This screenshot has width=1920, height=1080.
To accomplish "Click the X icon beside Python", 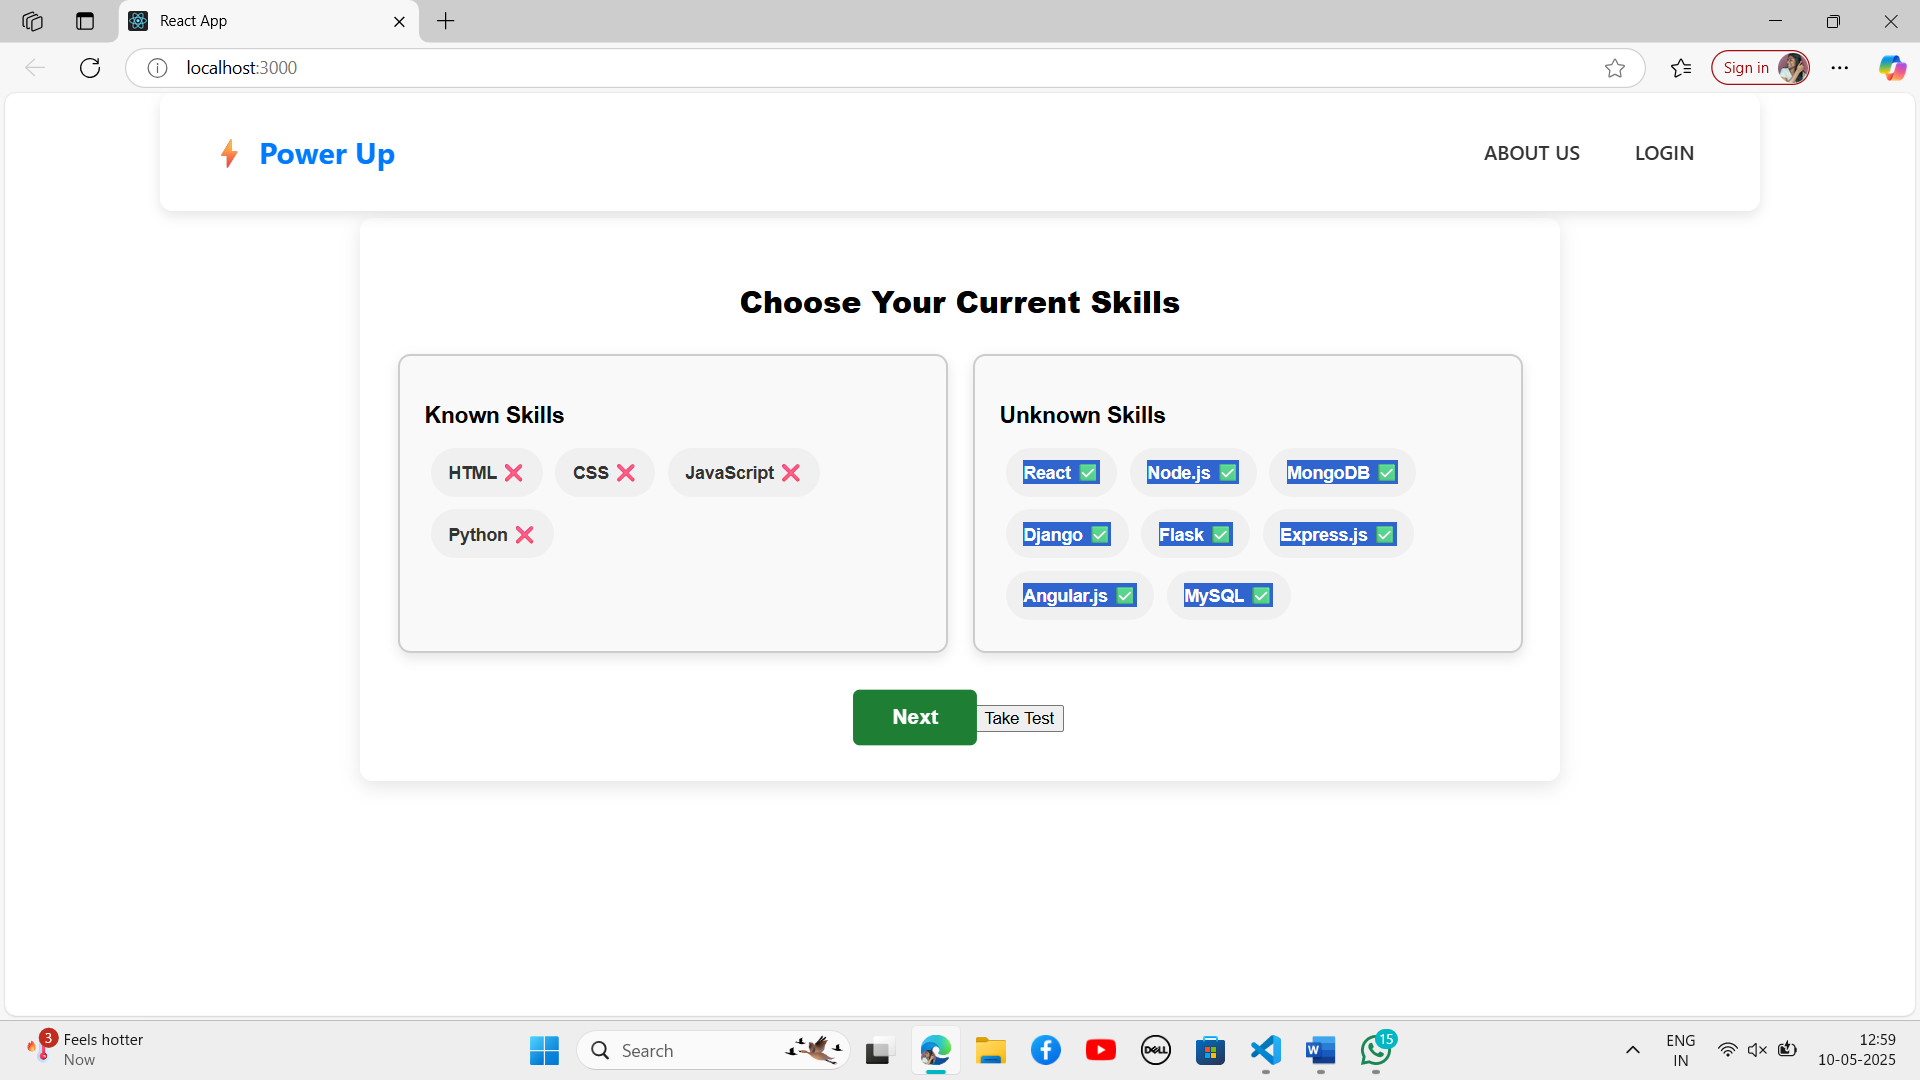I will (x=525, y=535).
